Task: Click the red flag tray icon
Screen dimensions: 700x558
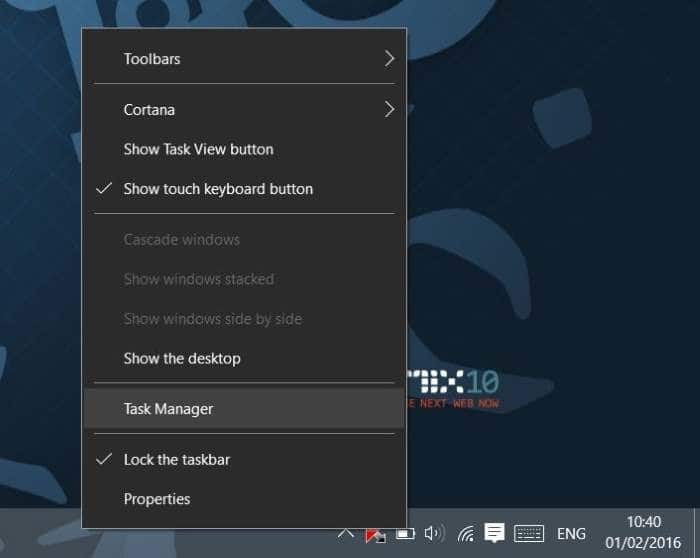Action: pyautogui.click(x=375, y=535)
